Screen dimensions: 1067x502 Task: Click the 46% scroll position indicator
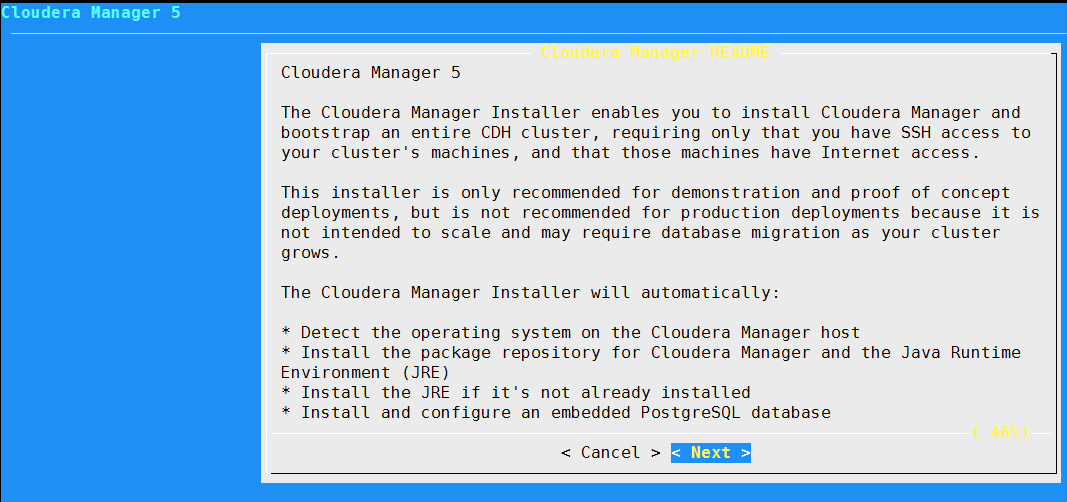pyautogui.click(x=1000, y=432)
